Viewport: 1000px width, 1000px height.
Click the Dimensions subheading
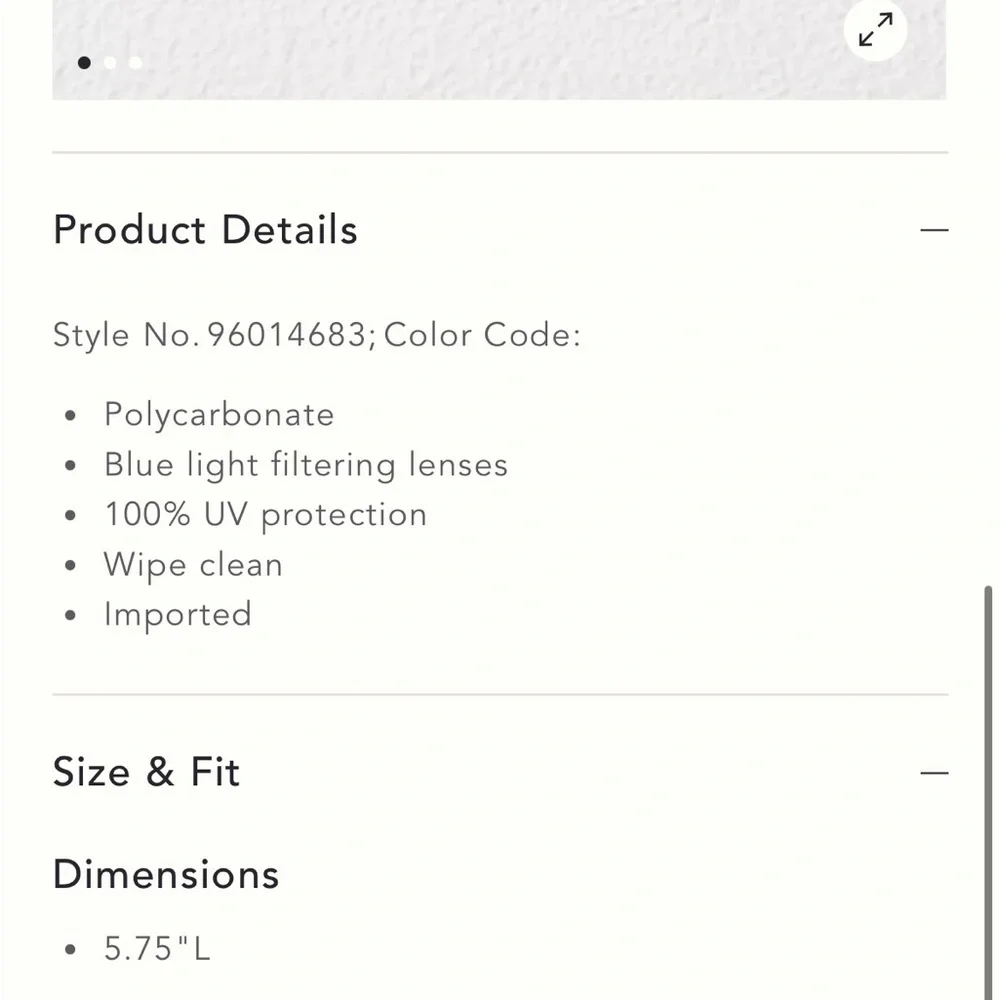tap(166, 874)
